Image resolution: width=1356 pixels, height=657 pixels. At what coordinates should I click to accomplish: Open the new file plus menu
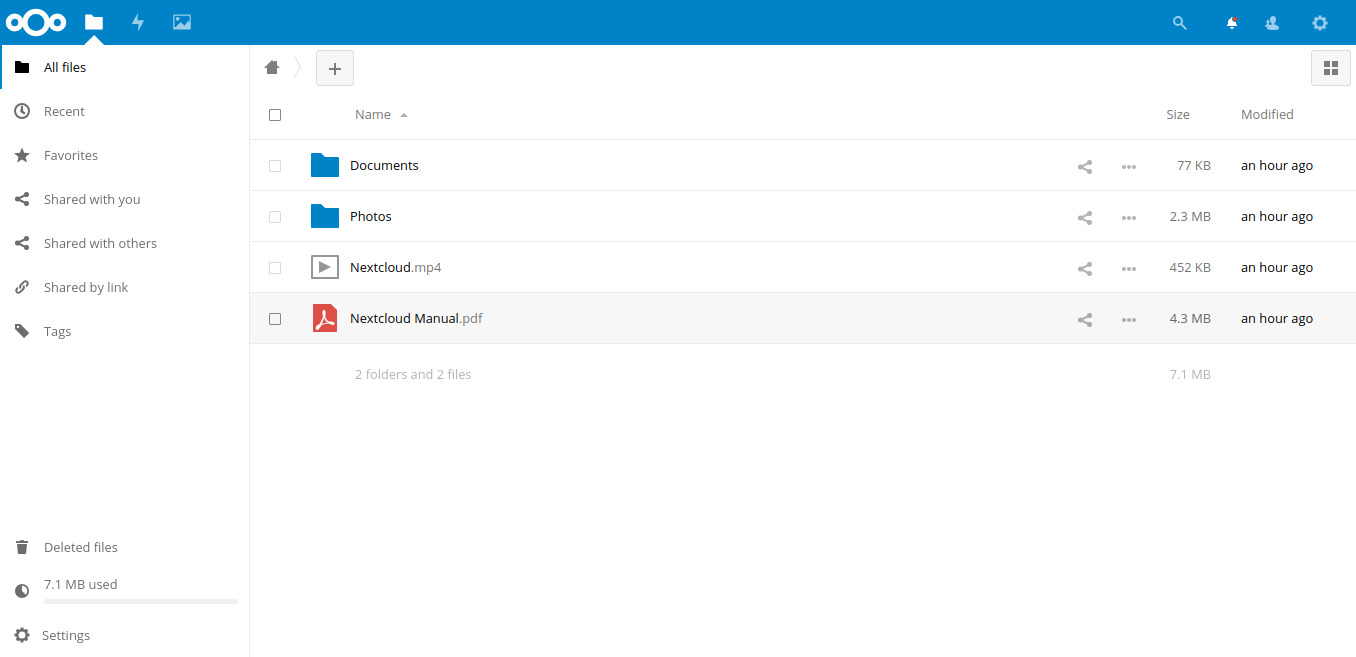335,68
